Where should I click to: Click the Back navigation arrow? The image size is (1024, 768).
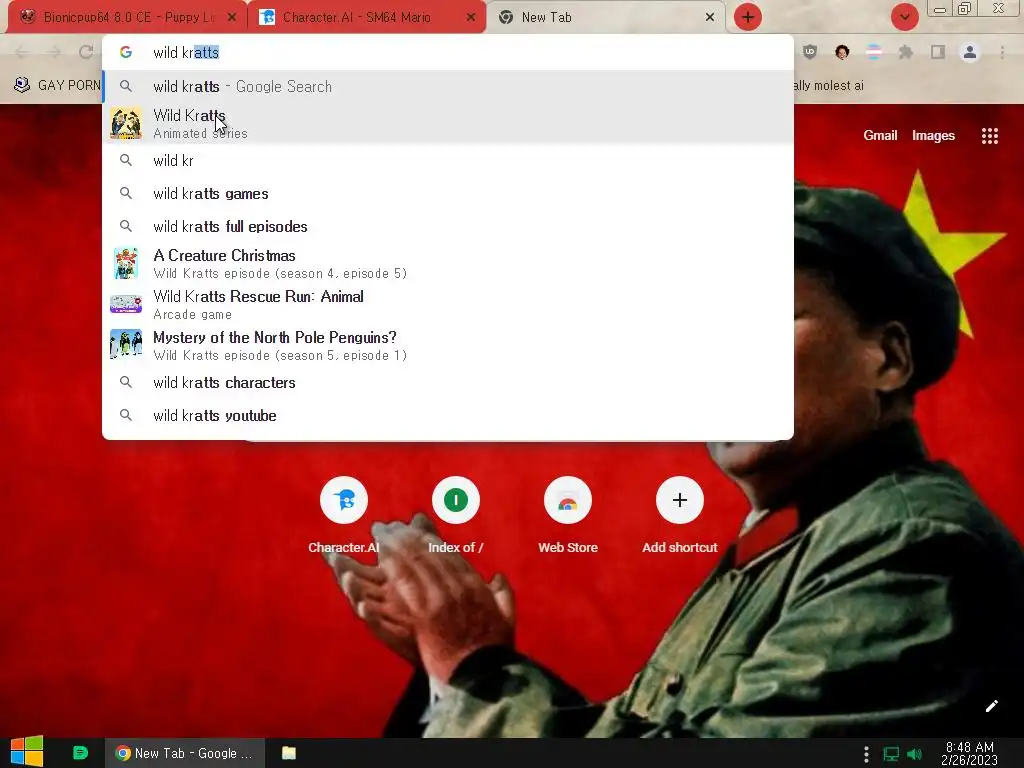(22, 52)
